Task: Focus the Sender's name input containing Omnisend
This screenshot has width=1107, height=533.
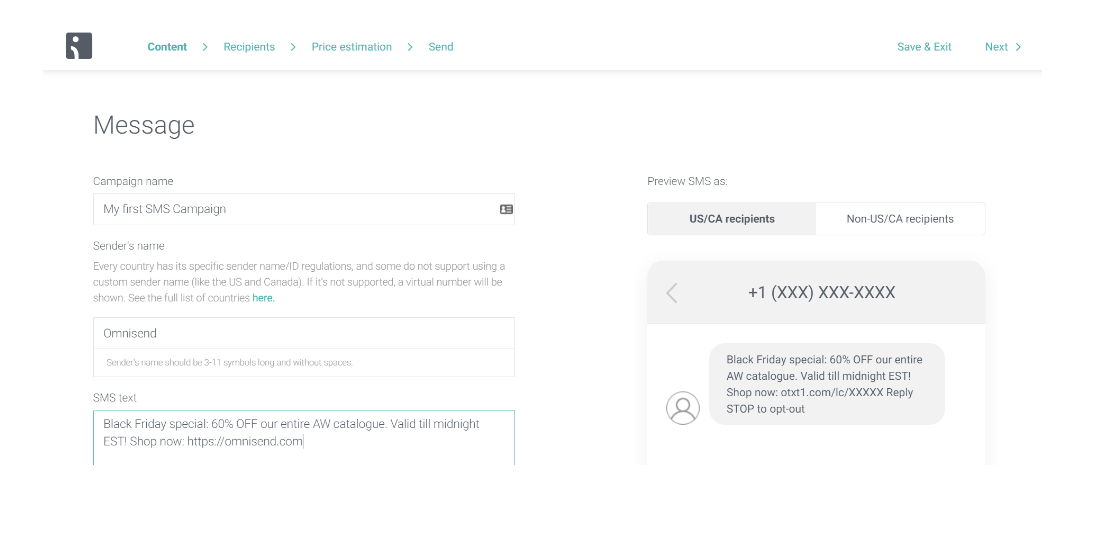Action: coord(304,333)
